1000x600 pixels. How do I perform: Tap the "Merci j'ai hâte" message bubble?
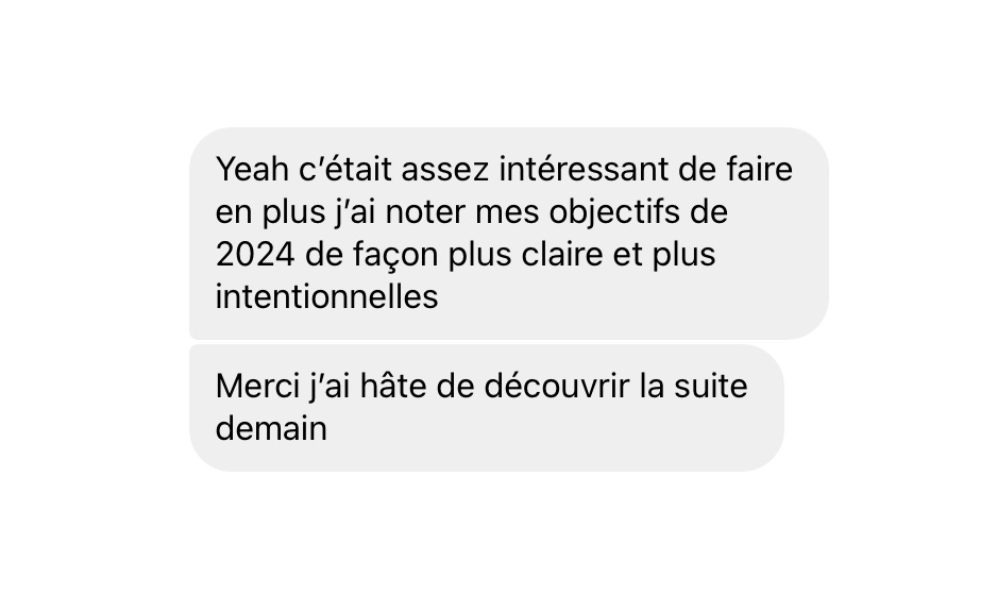[487, 408]
